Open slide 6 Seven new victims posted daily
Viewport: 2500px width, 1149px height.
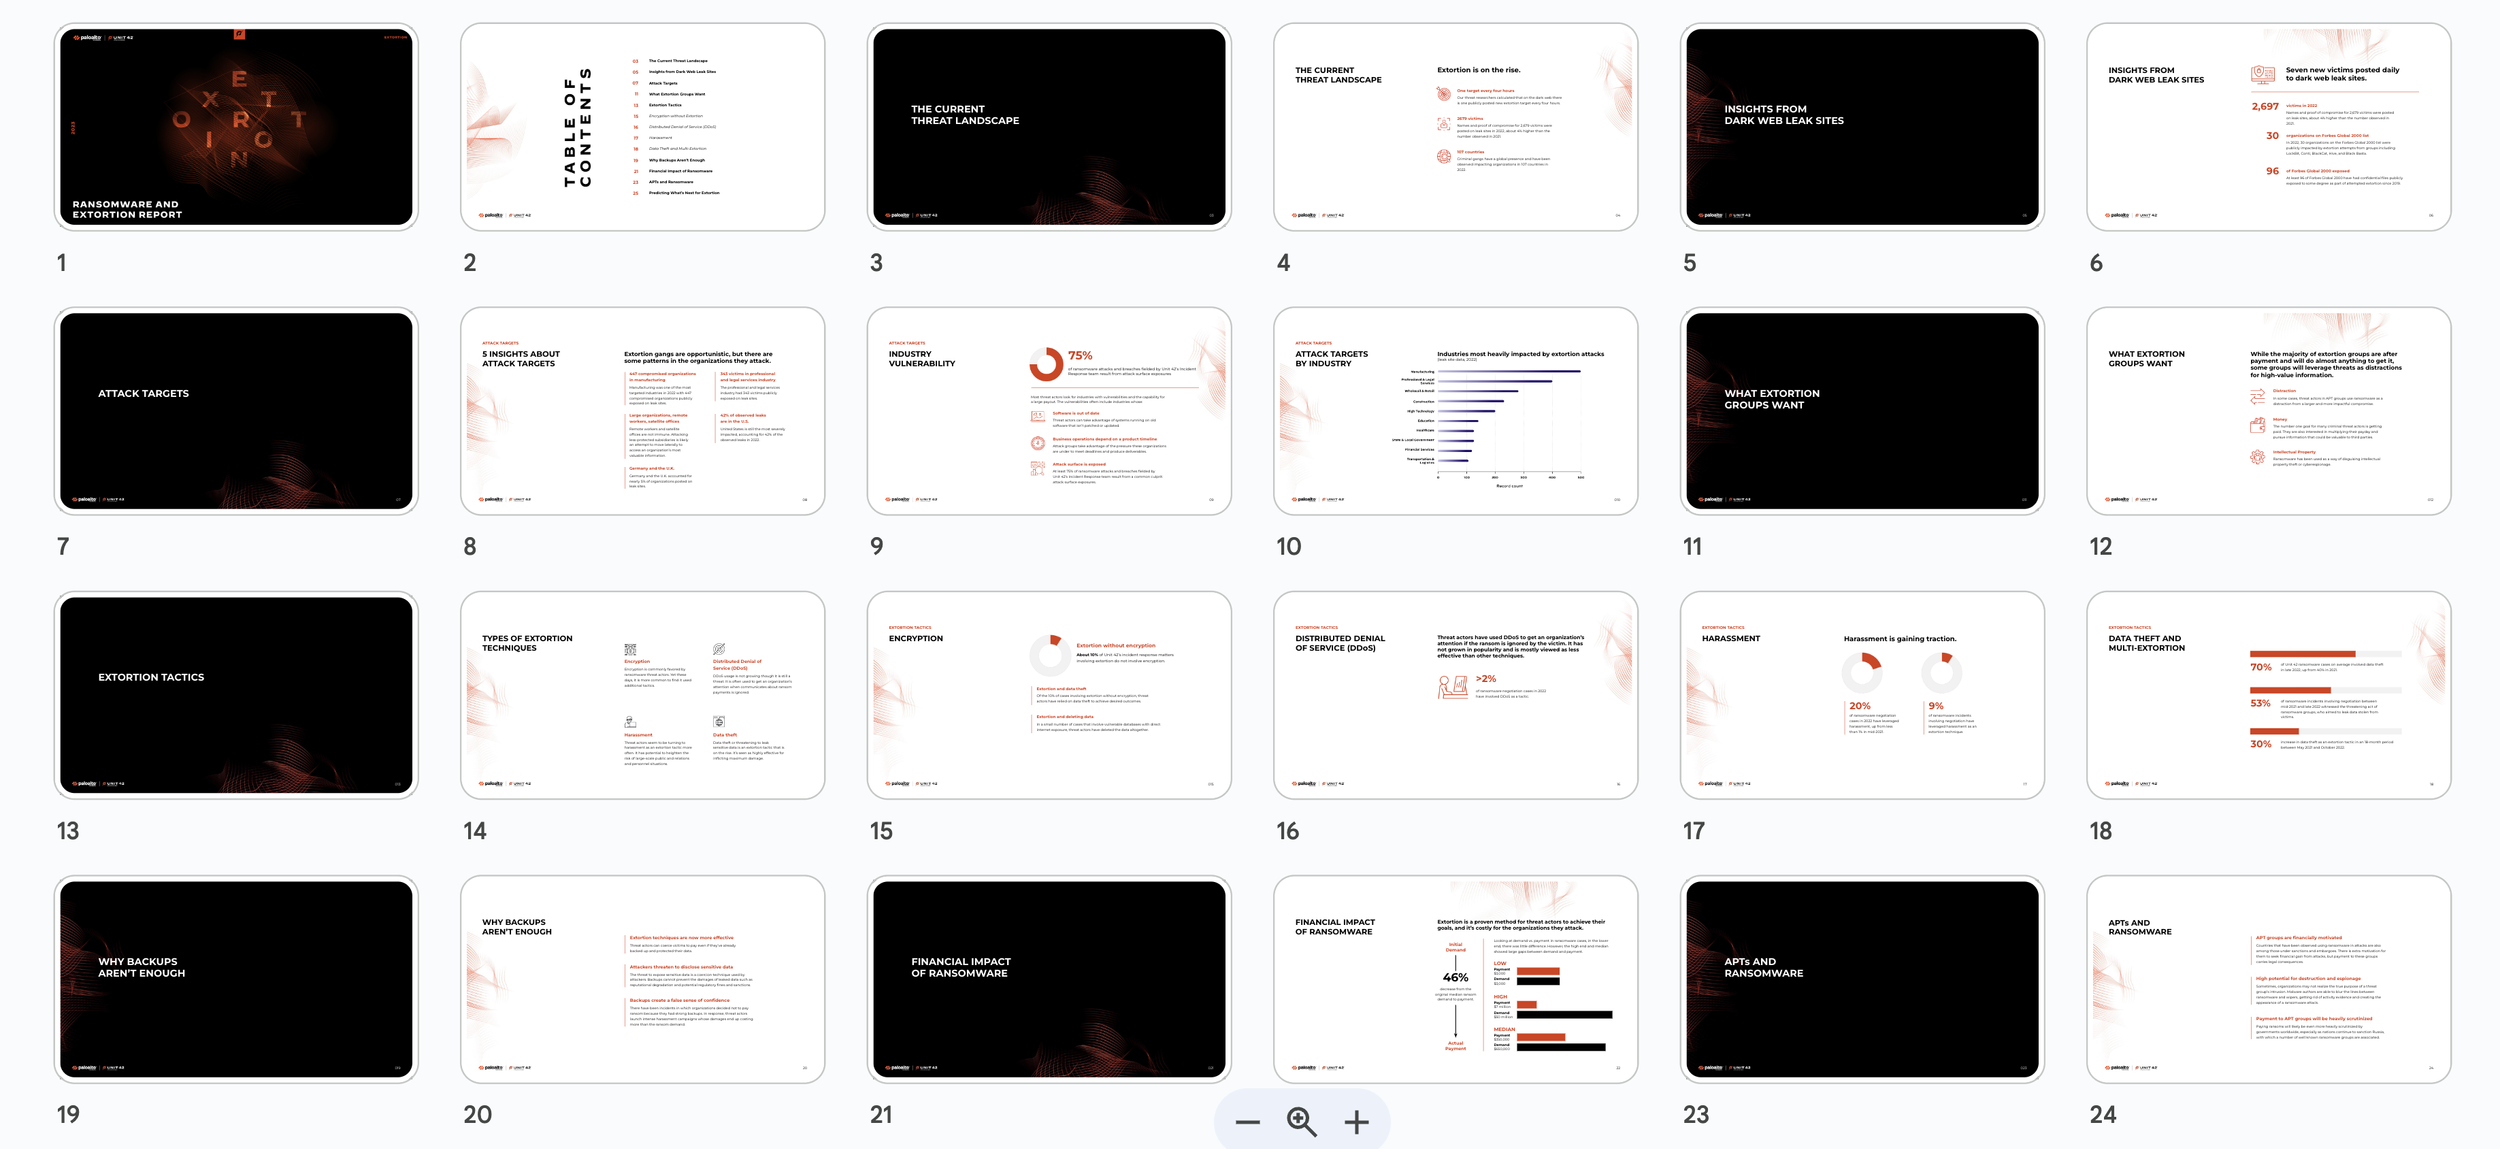pyautogui.click(x=2268, y=127)
